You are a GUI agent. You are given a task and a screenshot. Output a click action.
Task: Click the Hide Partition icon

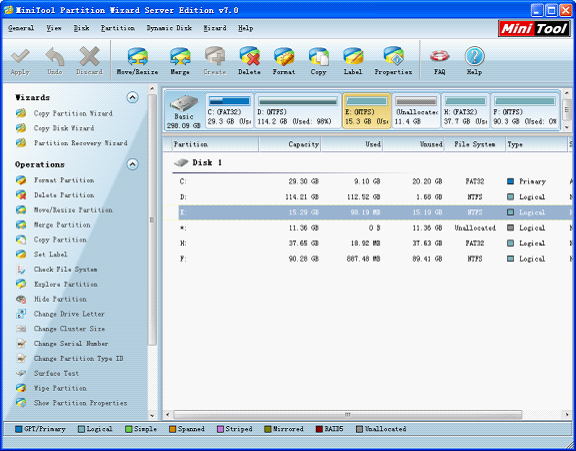[21, 299]
